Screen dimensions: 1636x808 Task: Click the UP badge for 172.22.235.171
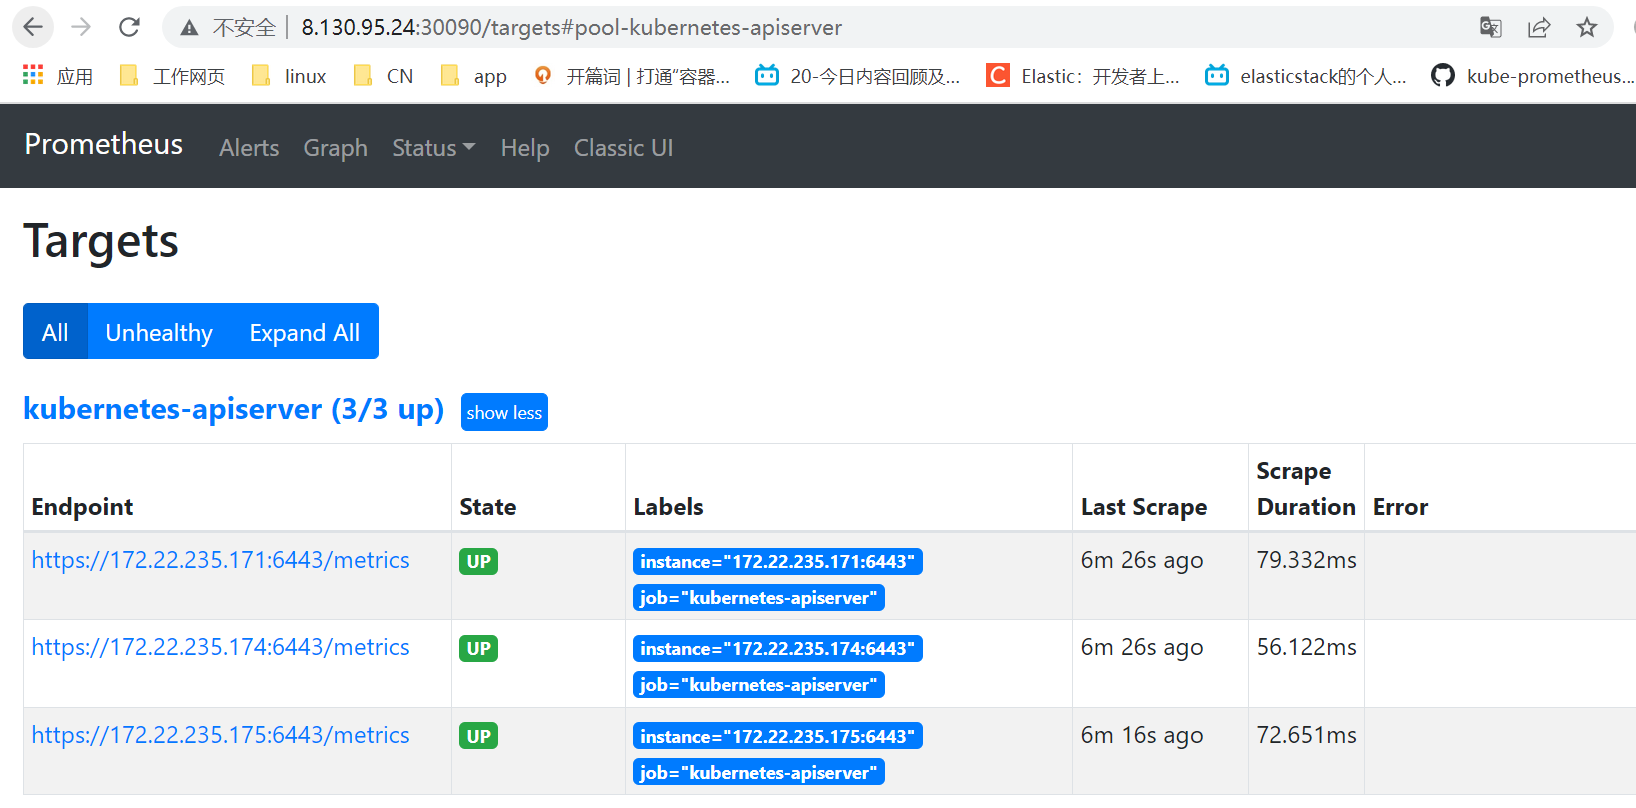[x=479, y=561]
